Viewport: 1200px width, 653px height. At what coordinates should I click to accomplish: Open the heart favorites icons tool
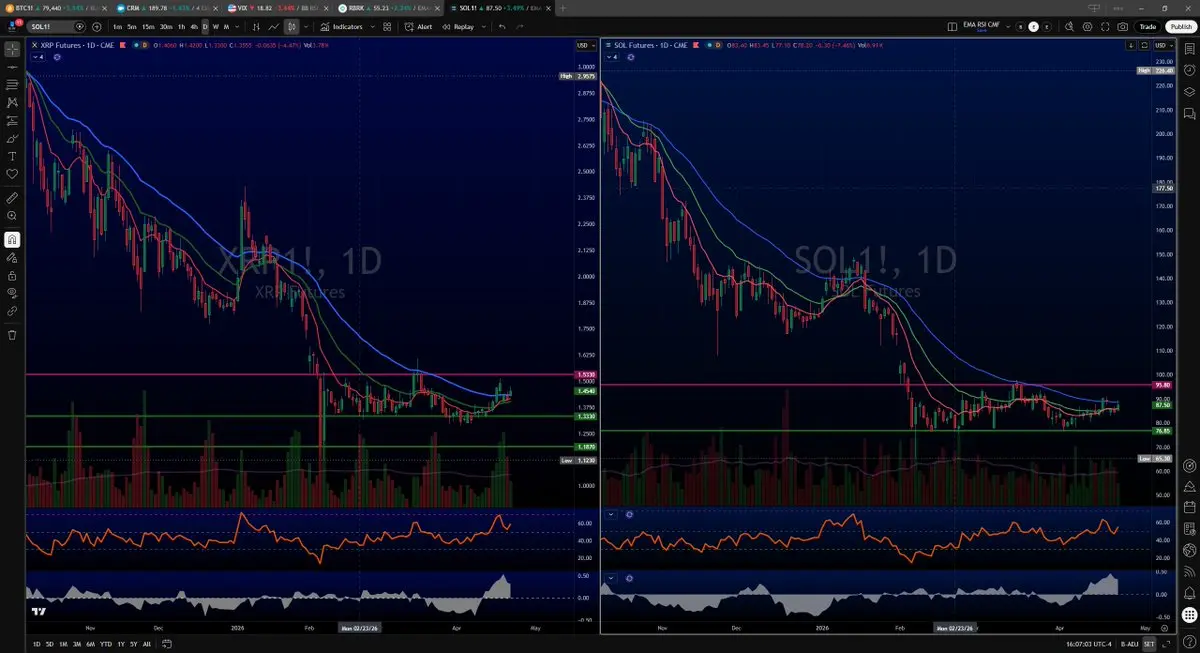tap(12, 174)
